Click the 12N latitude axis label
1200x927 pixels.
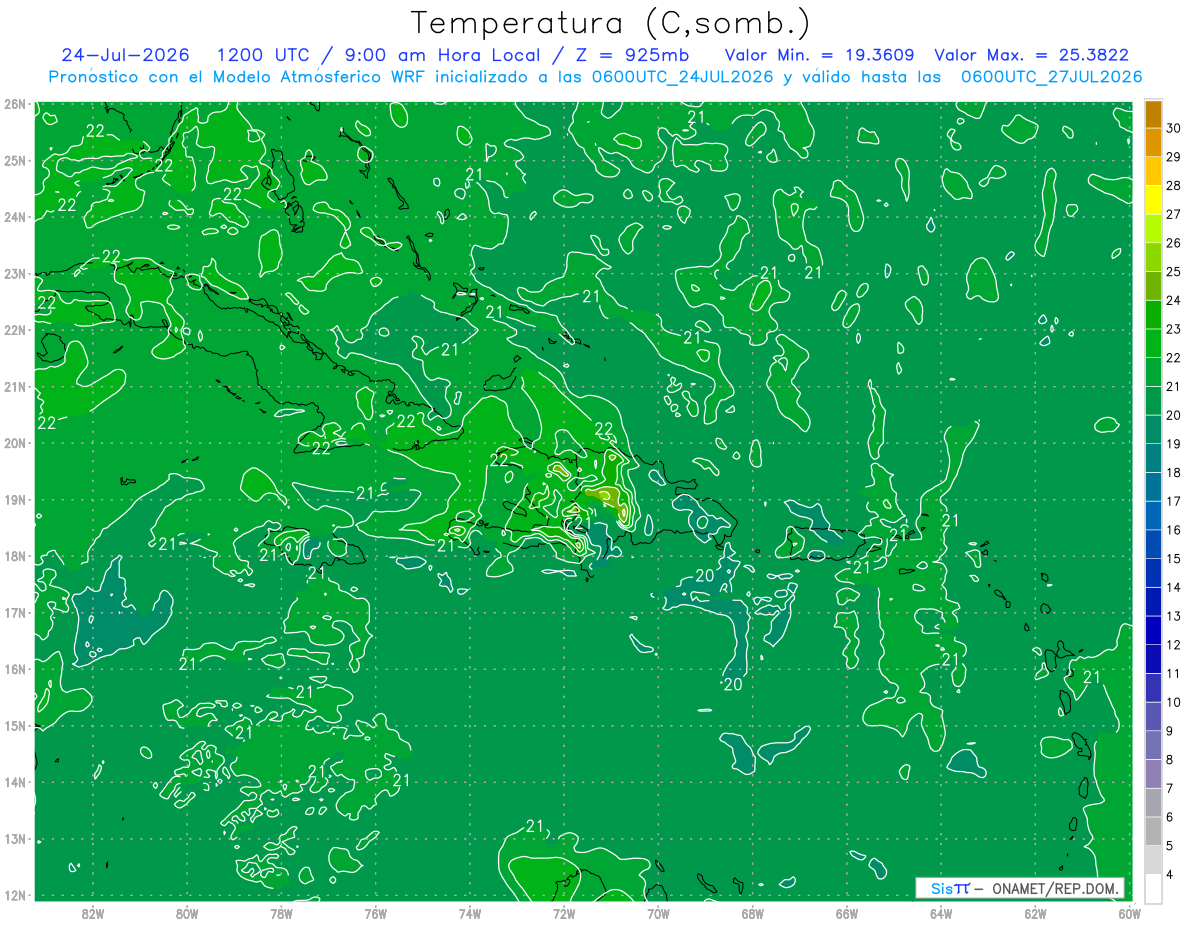[14, 895]
